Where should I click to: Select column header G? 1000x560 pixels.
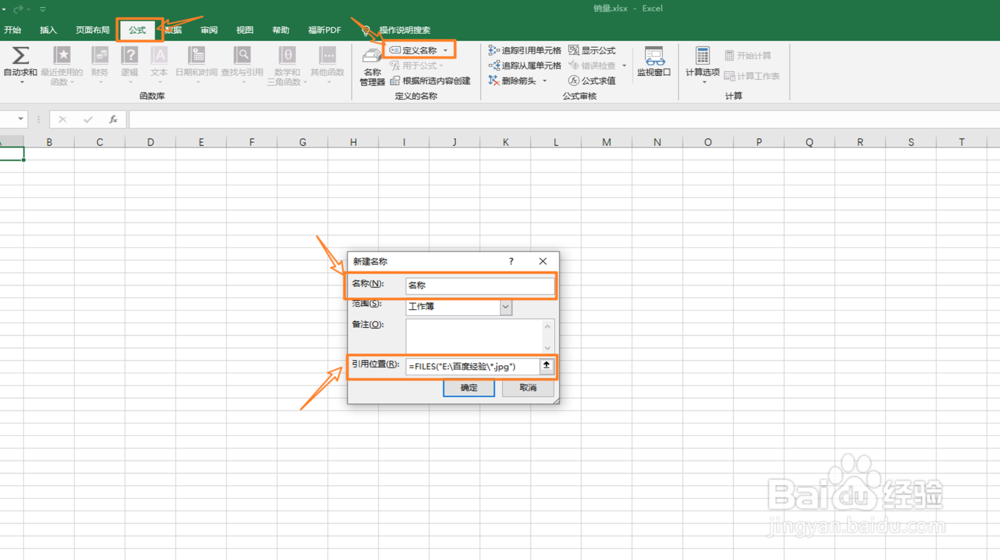click(x=302, y=142)
